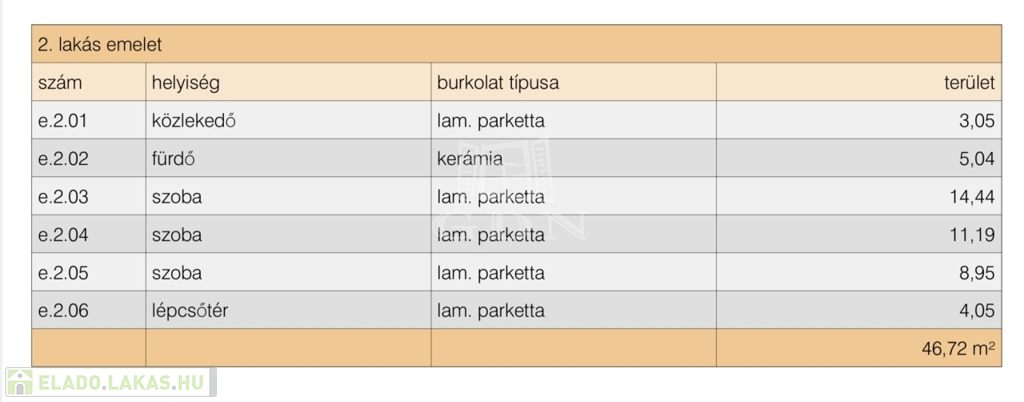Select the e.2.03 row number cell
Screen dimensions: 1024x402
[x=63, y=197]
